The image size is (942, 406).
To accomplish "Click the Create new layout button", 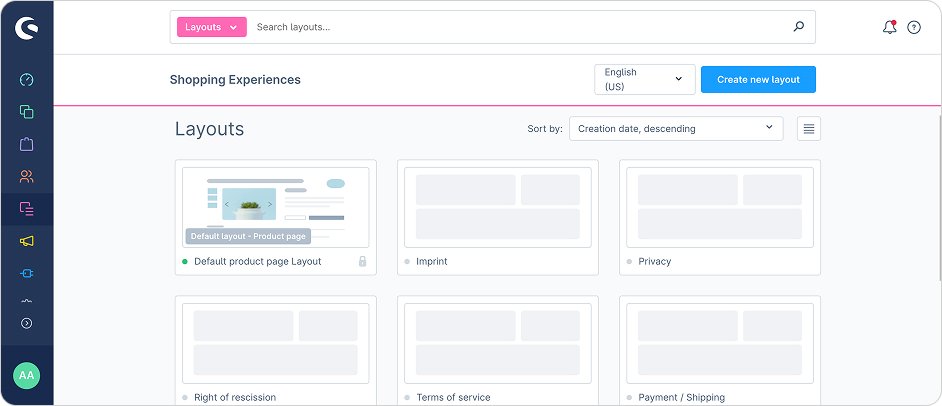I will click(x=758, y=80).
